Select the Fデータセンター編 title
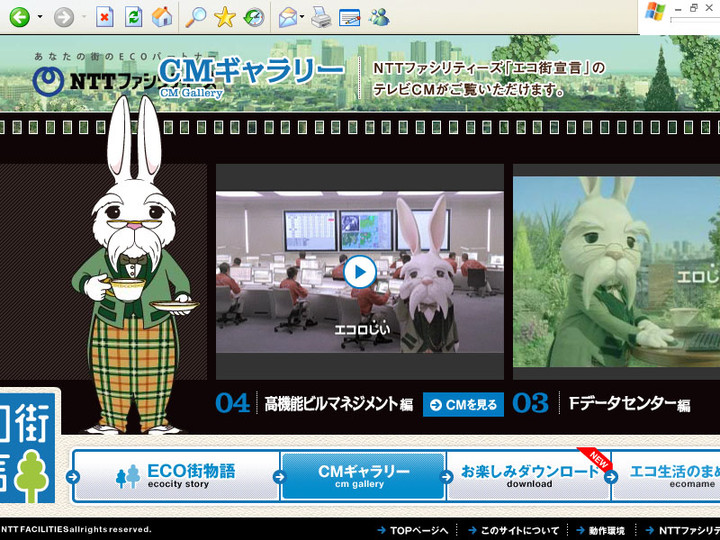The image size is (720, 540). pos(629,404)
